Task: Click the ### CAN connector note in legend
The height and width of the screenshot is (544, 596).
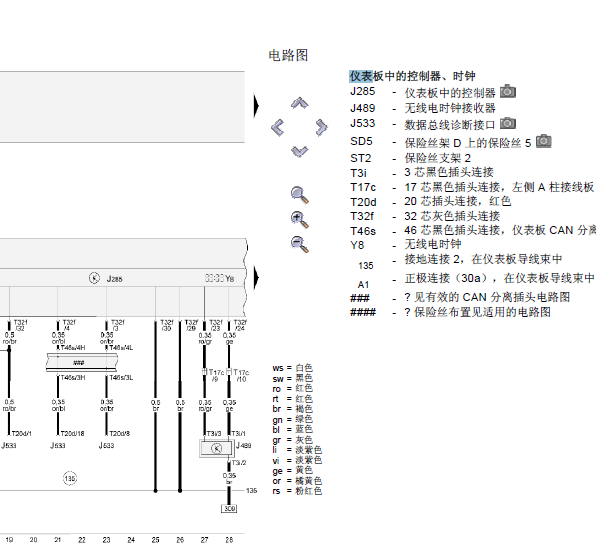Action: 460,297
